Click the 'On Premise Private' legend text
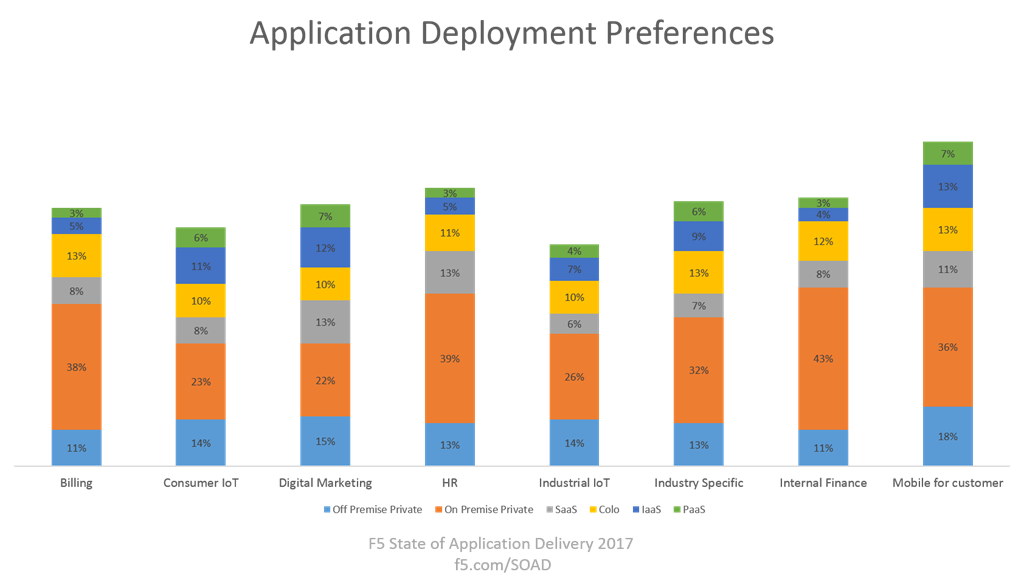1024x586 pixels. coord(489,510)
